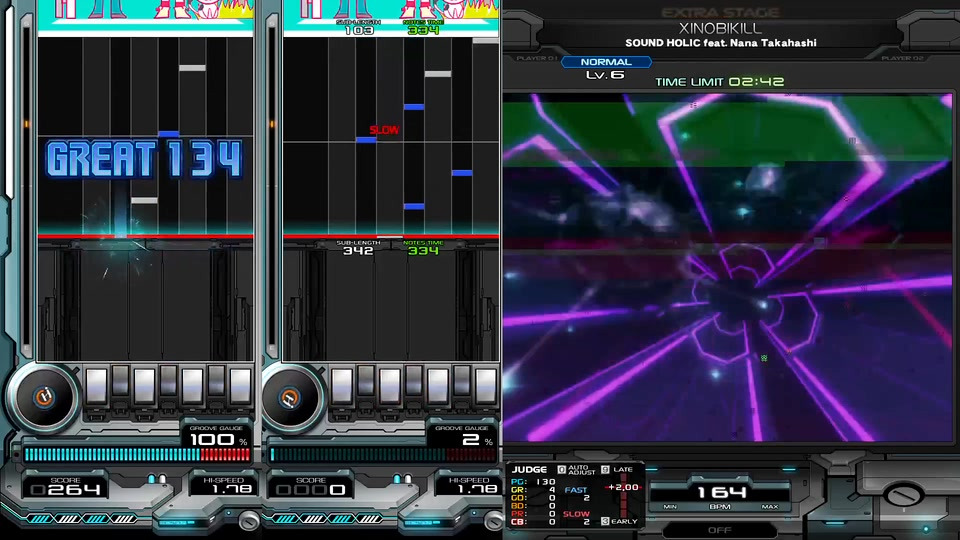Click the GR: 4 judge count
Viewport: 960px width, 540px height.
[x=533, y=490]
